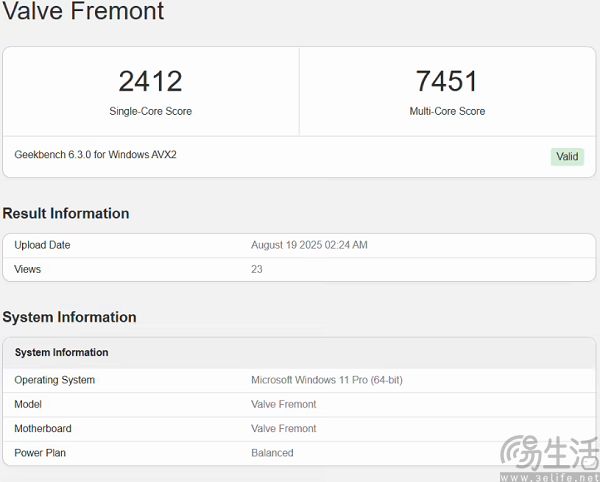Select the 7451 multi-core score number
Viewport: 600px width, 482px height.
(447, 81)
